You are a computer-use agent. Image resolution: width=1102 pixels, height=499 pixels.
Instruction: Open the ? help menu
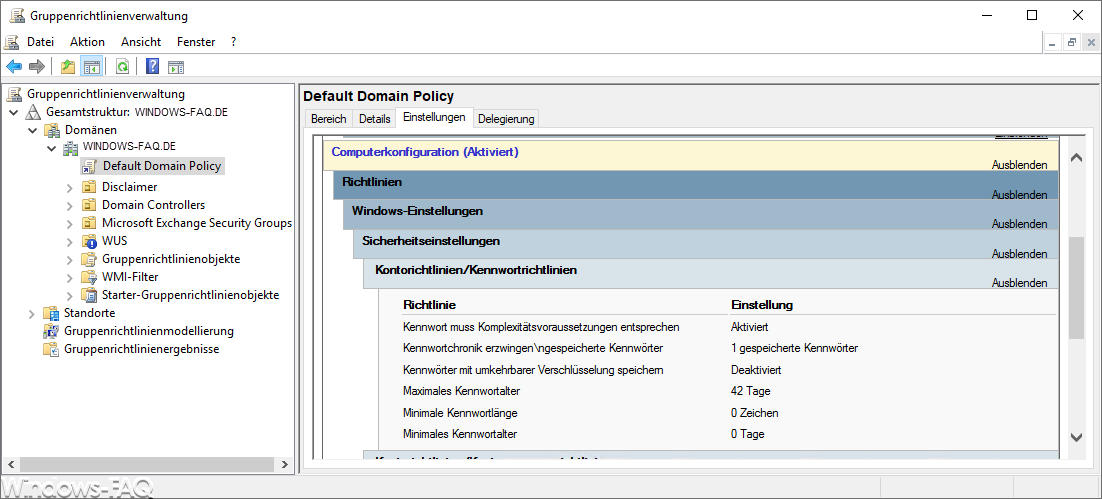[233, 42]
